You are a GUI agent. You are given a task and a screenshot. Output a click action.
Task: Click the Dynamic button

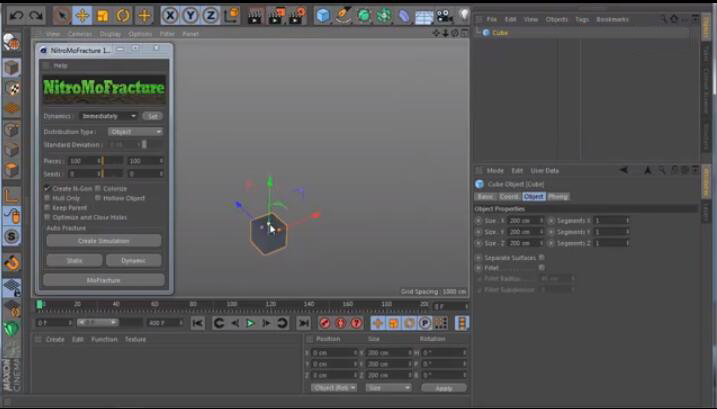[134, 260]
